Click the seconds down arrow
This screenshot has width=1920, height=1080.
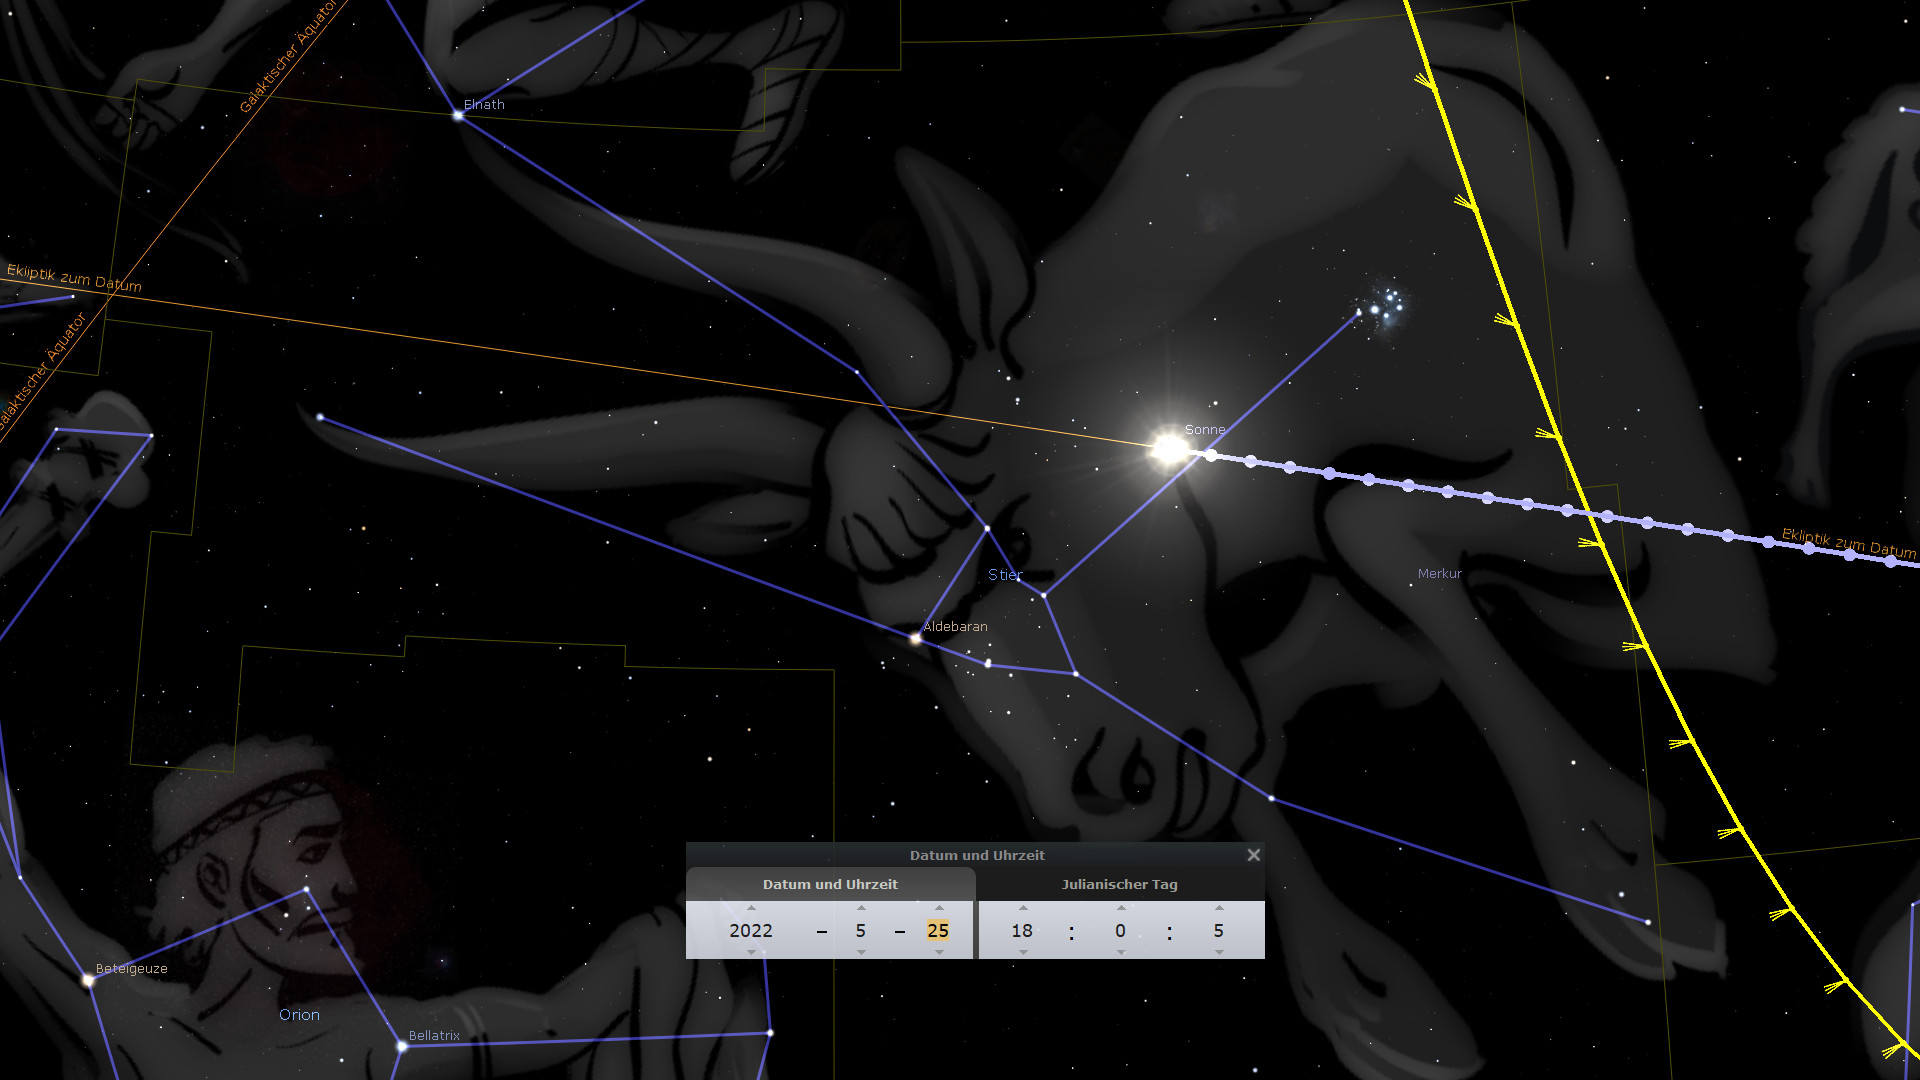tap(1218, 952)
